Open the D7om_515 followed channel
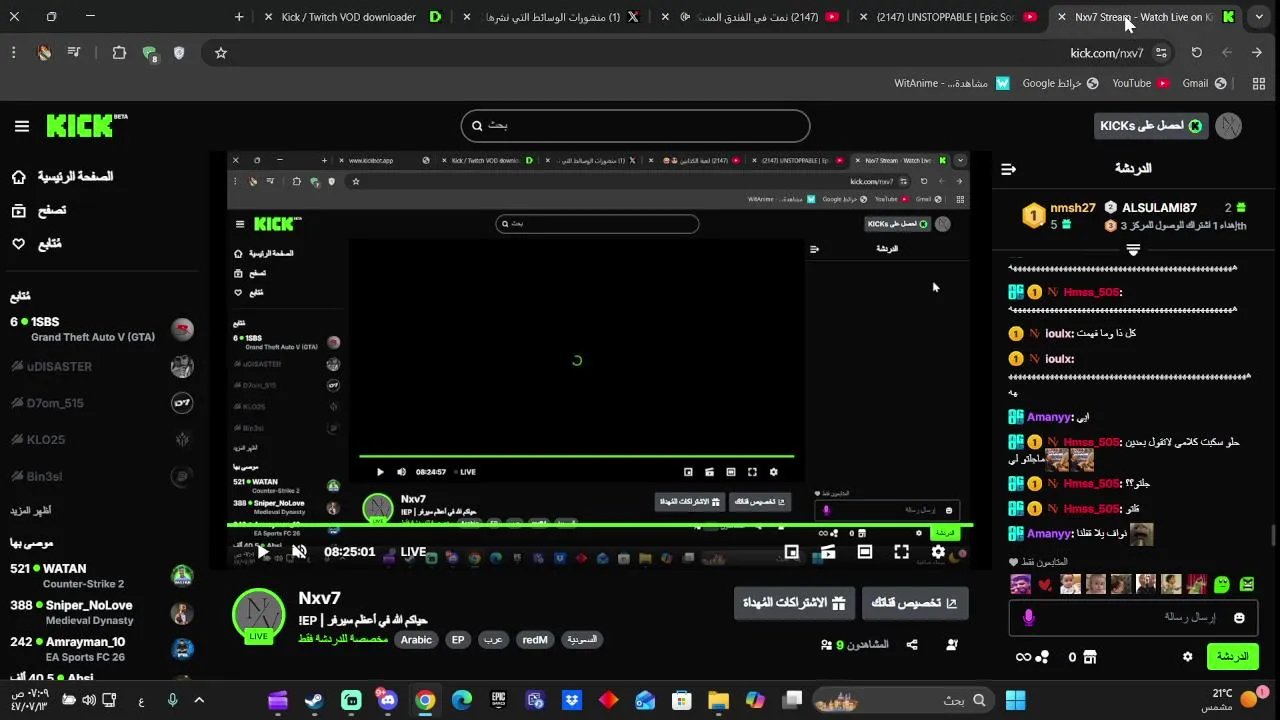 point(100,403)
